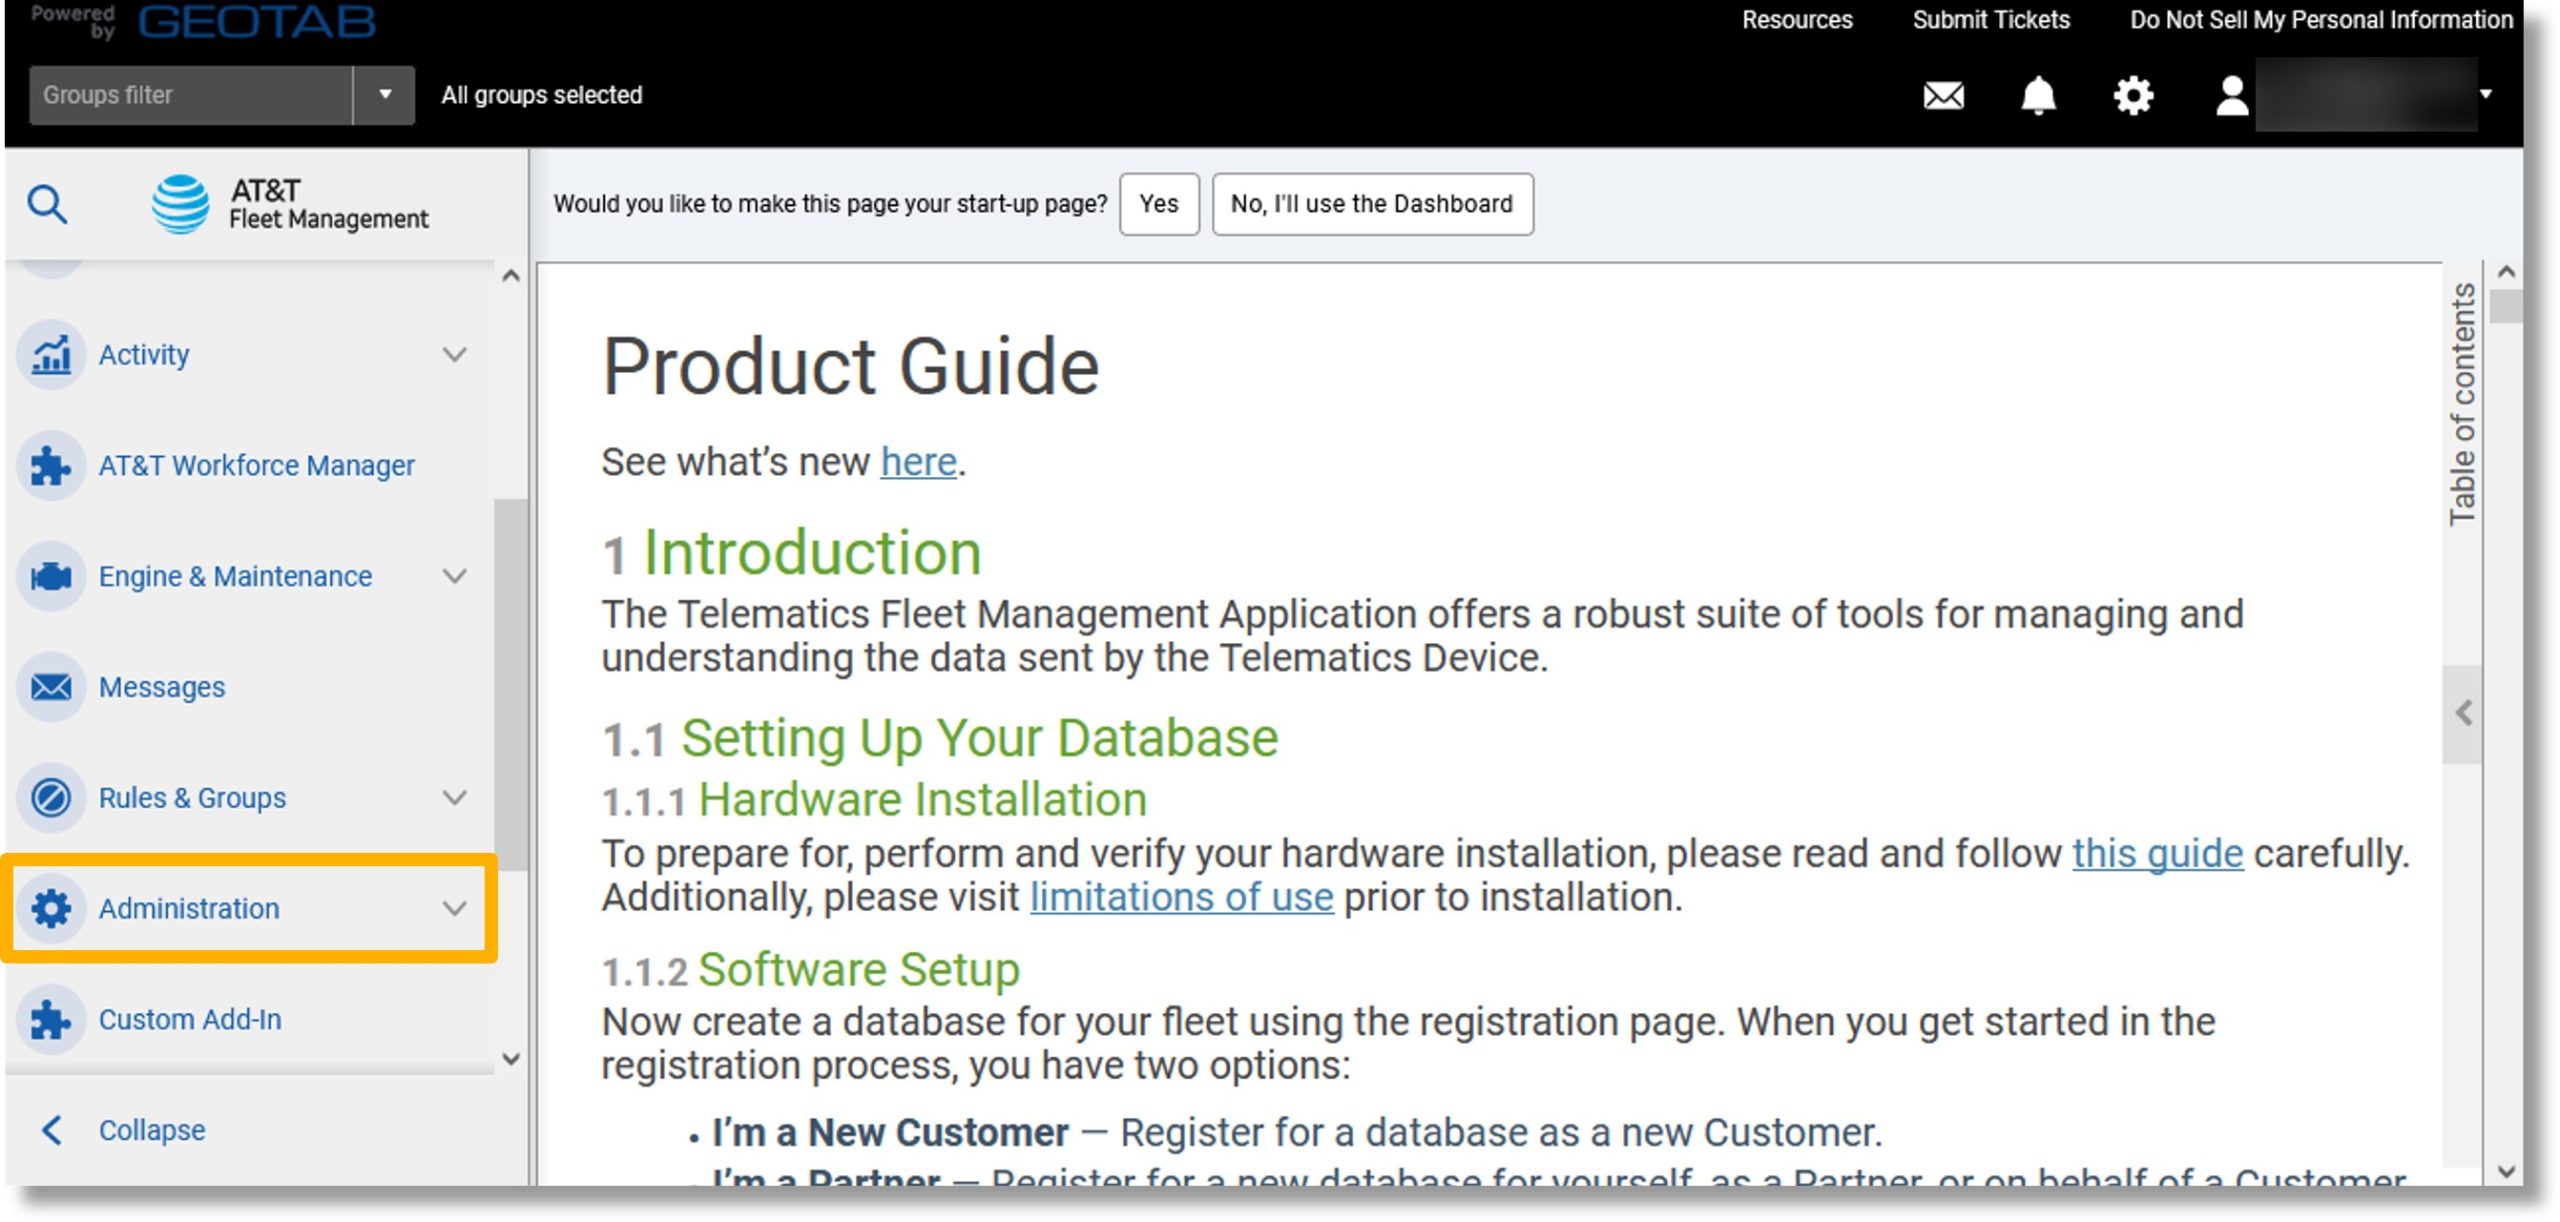Image resolution: width=2560 pixels, height=1222 pixels.
Task: Open the 'this guide' link
Action: (x=2157, y=854)
